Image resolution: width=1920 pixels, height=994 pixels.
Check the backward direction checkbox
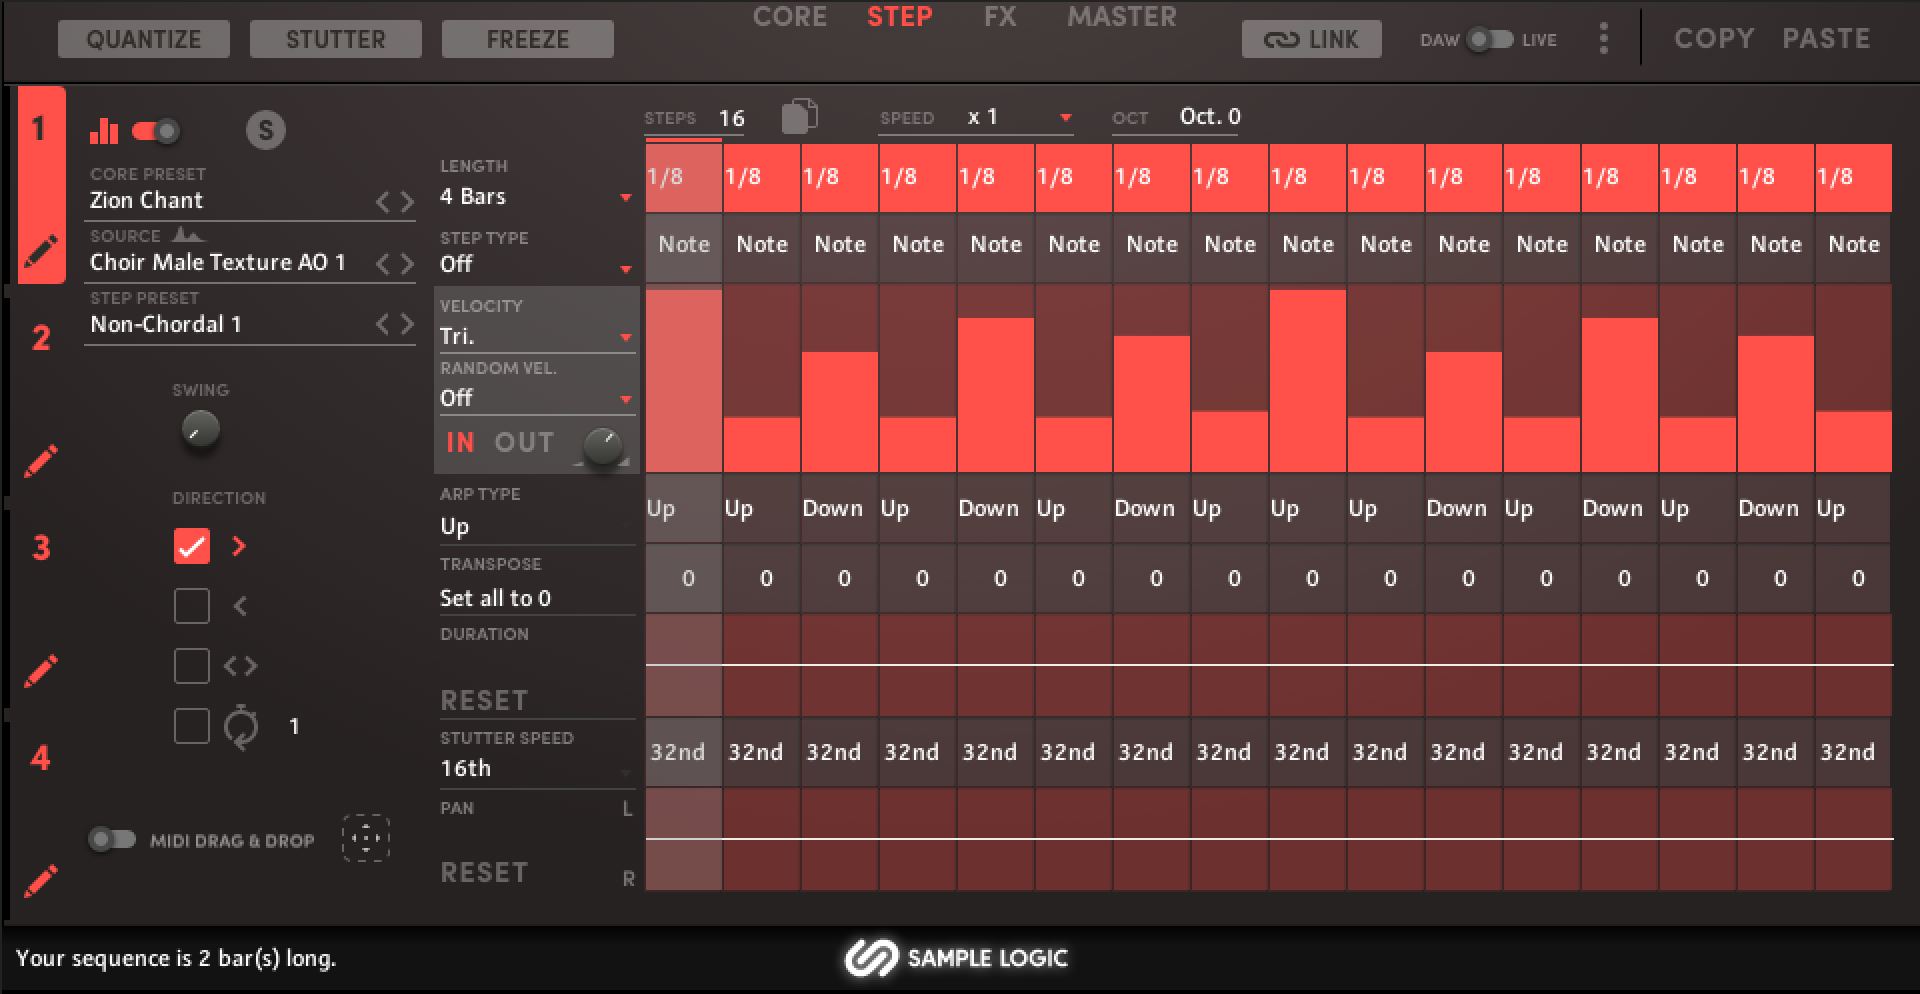(192, 606)
